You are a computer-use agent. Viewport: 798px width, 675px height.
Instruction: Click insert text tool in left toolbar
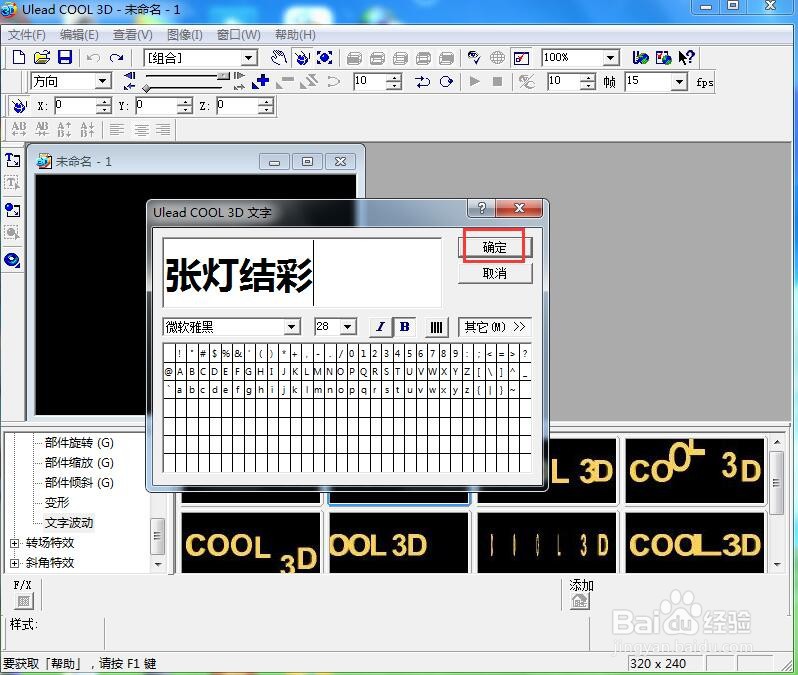(x=12, y=160)
